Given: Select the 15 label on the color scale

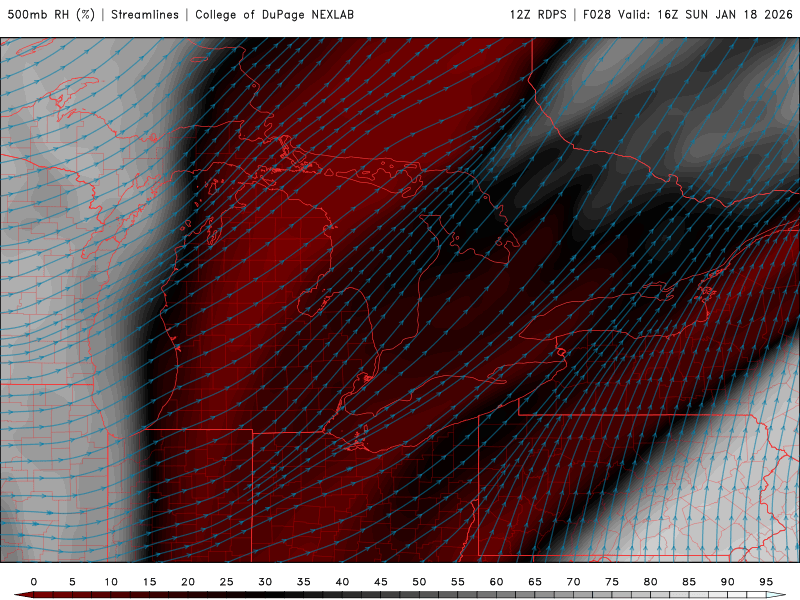Looking at the screenshot, I should 149,582.
